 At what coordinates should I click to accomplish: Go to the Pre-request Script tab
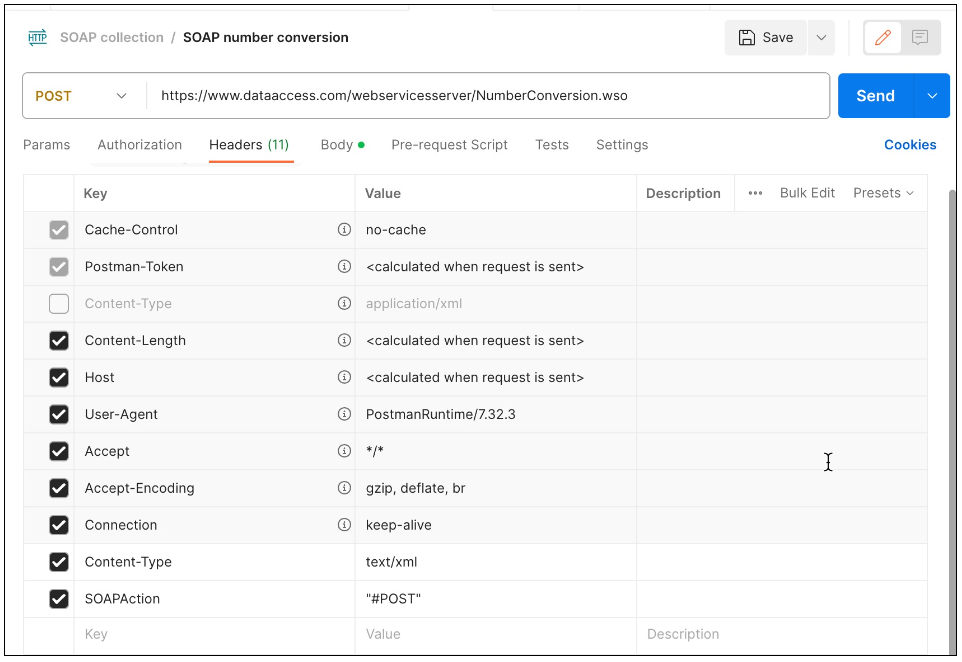coord(450,145)
